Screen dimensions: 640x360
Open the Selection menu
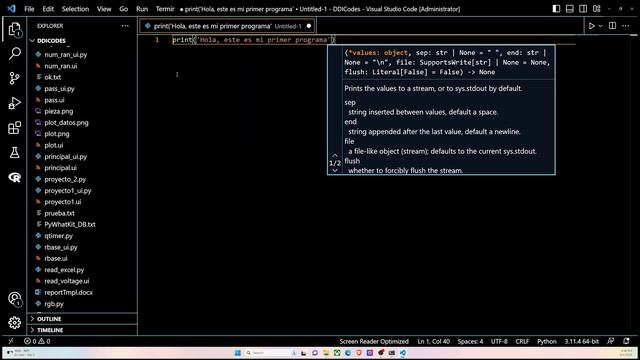coord(76,9)
